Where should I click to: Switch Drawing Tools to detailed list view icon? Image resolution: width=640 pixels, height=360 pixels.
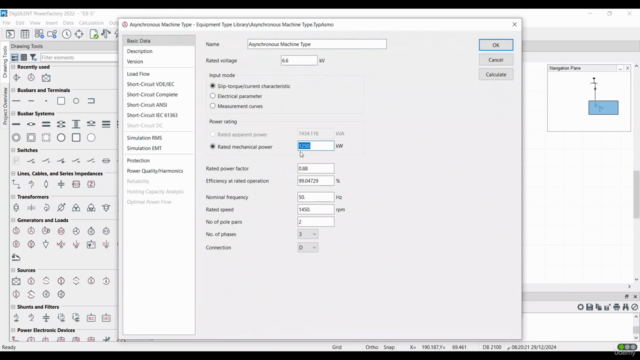pyautogui.click(x=24, y=58)
